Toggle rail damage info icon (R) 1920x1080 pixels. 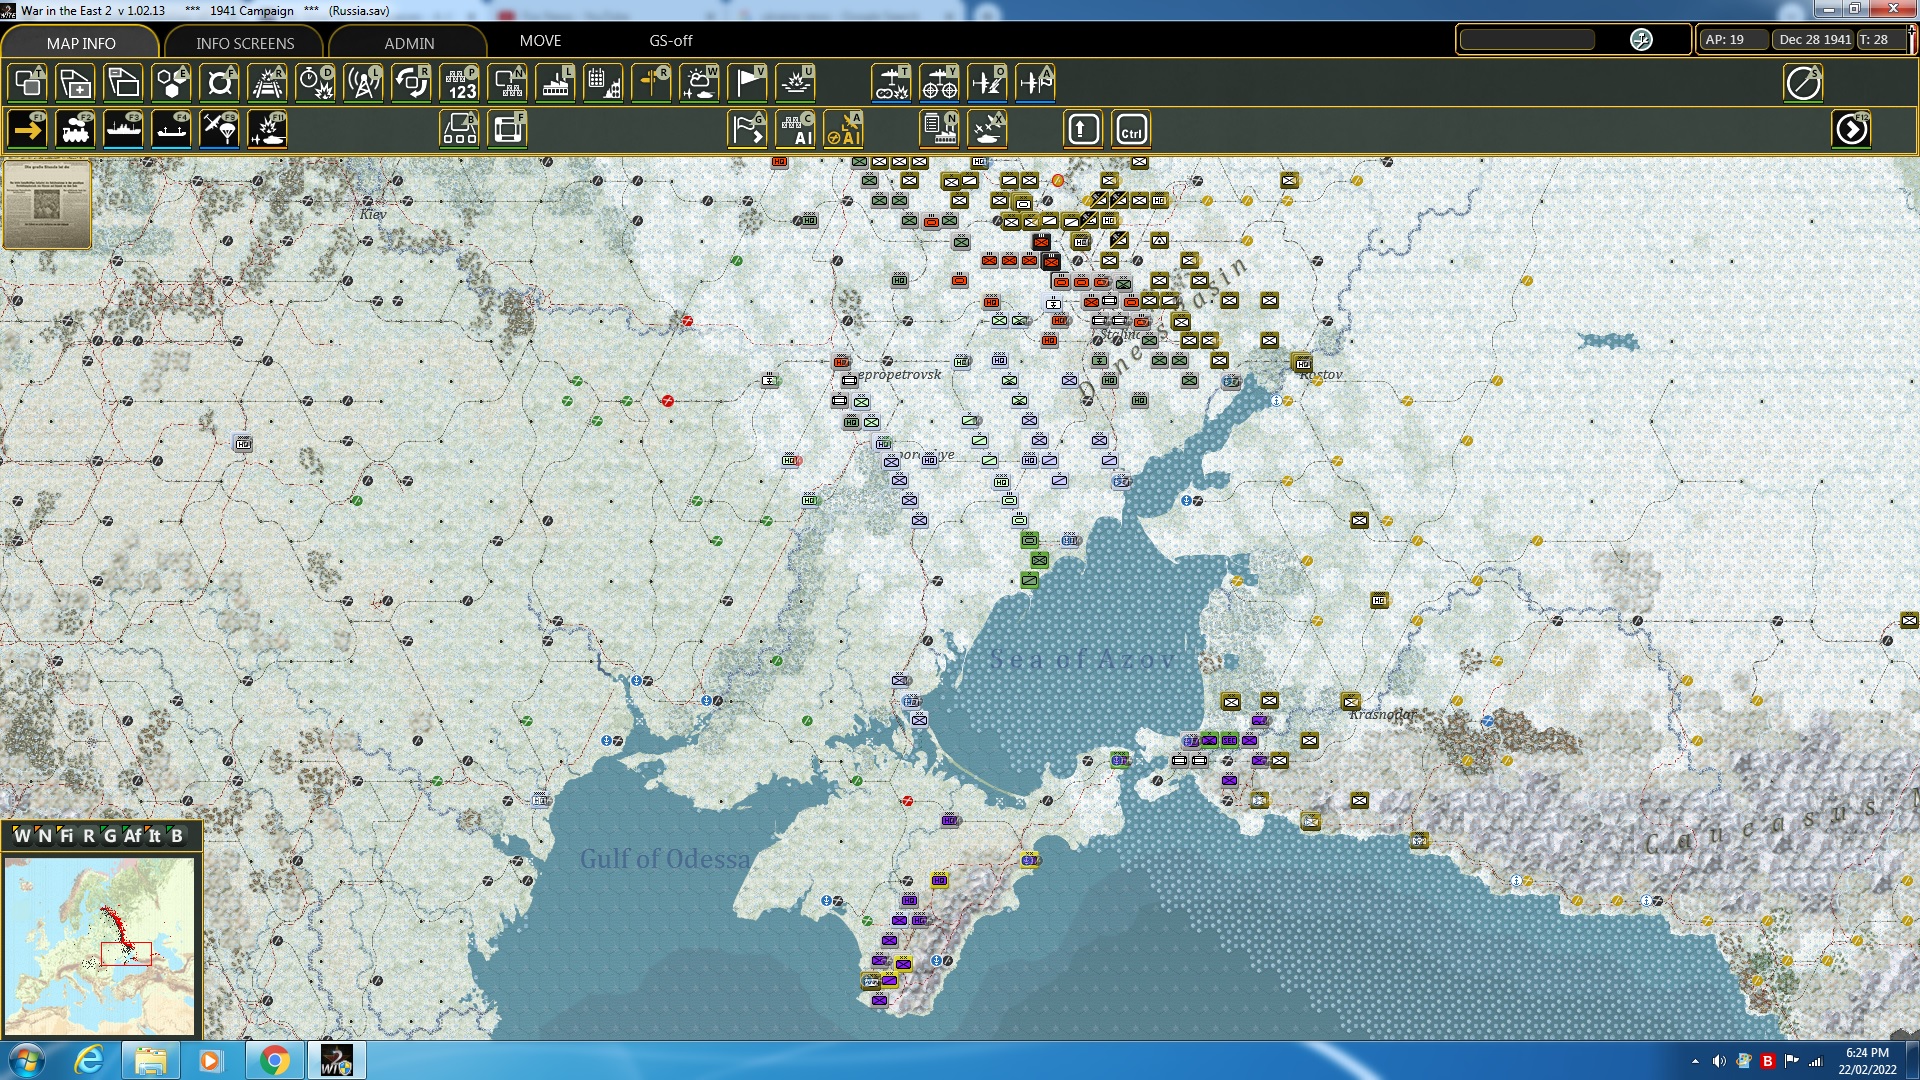pyautogui.click(x=268, y=83)
